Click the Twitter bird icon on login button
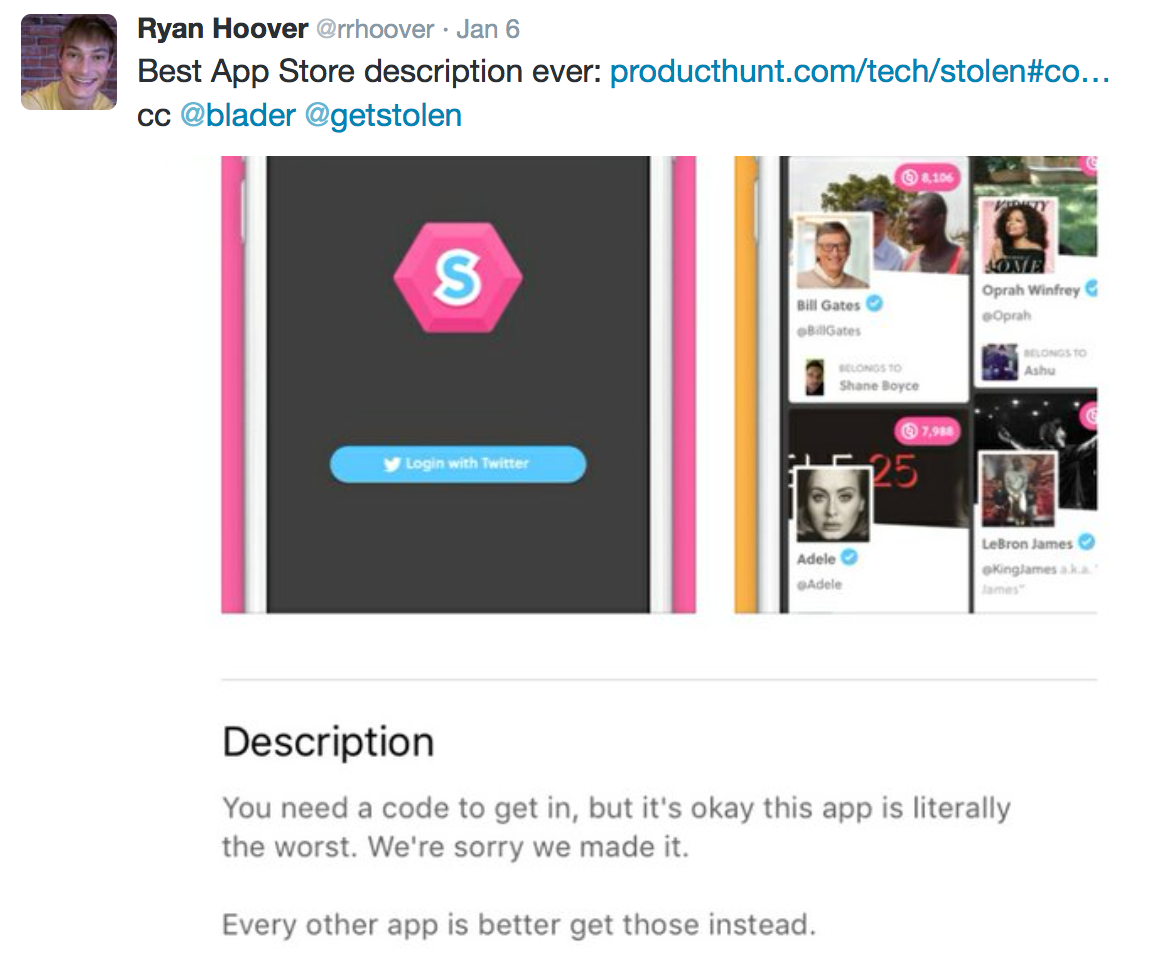Image resolution: width=1170 pixels, height=976 pixels. click(x=392, y=464)
